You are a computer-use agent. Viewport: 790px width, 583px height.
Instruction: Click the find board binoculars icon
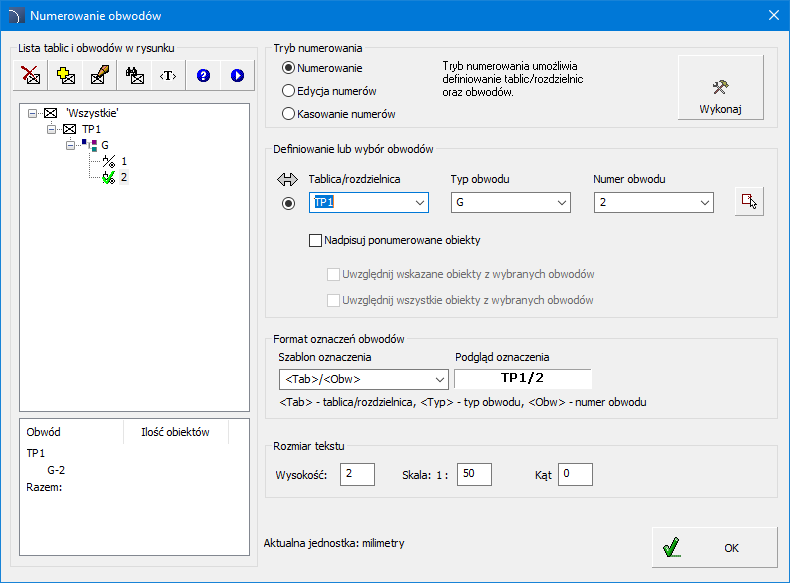[135, 75]
